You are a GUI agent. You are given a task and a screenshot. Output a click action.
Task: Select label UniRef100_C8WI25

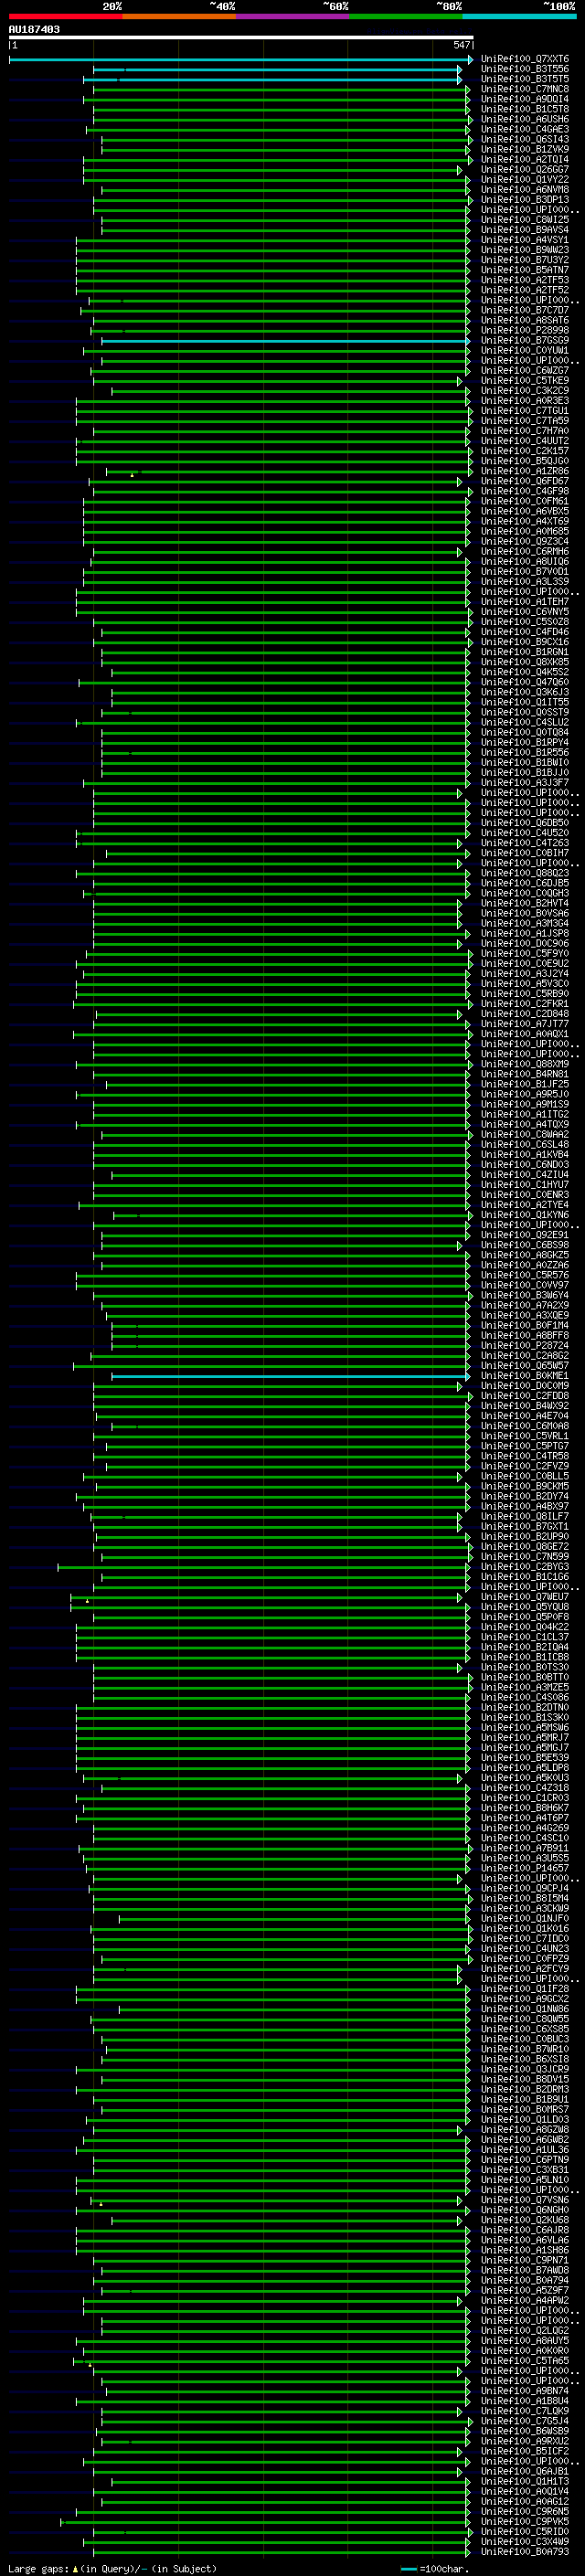525,219
